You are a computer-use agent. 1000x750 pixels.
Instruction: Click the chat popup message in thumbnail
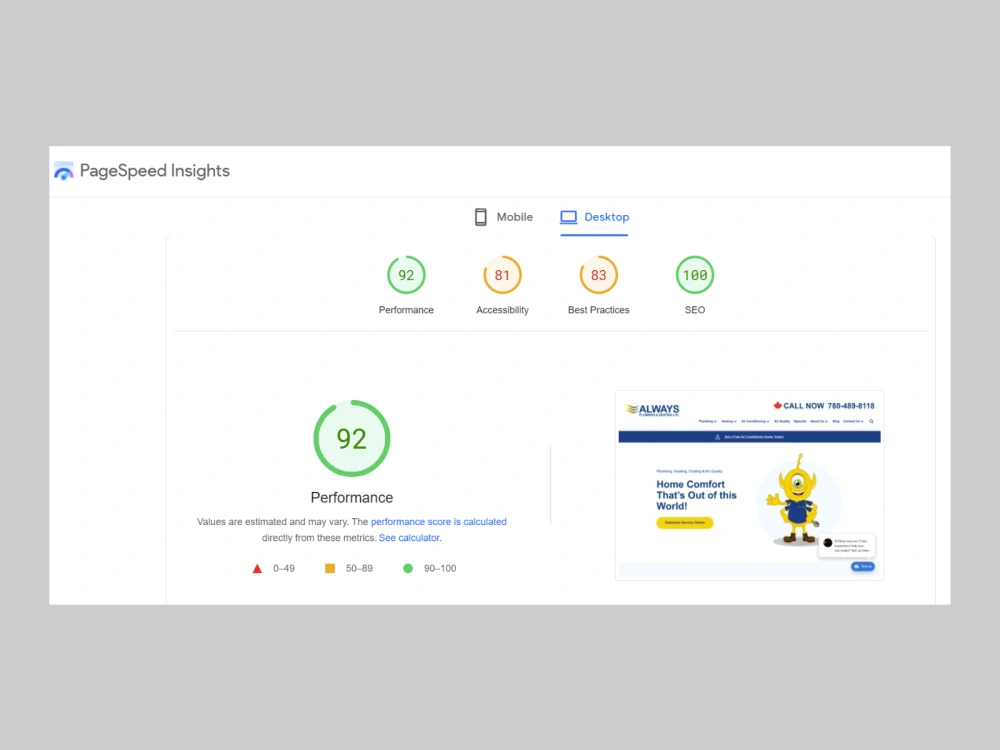847,546
